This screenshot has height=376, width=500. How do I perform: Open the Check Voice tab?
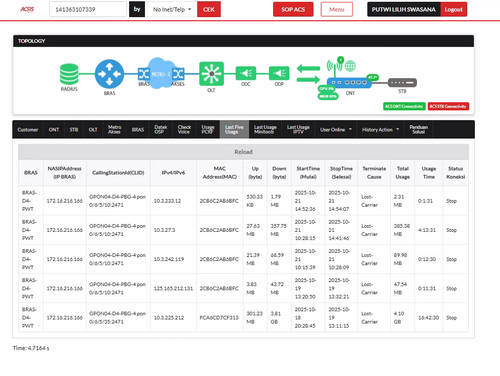click(184, 130)
